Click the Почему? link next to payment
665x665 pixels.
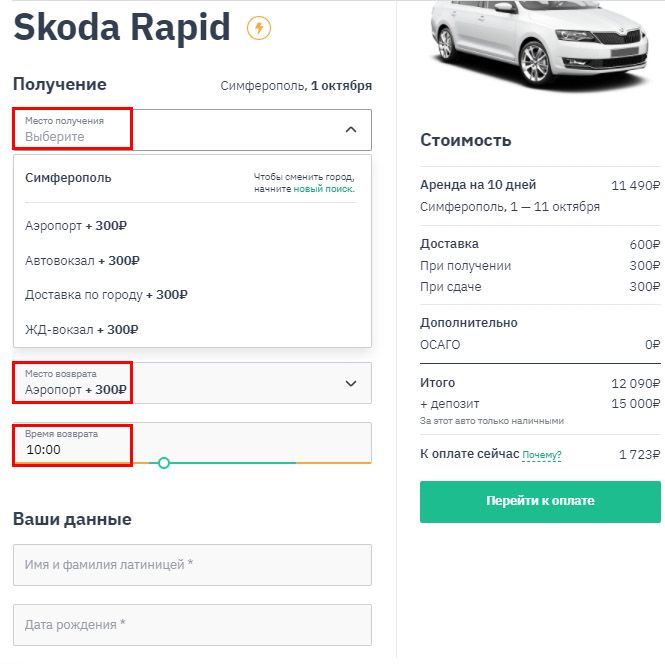coord(541,455)
